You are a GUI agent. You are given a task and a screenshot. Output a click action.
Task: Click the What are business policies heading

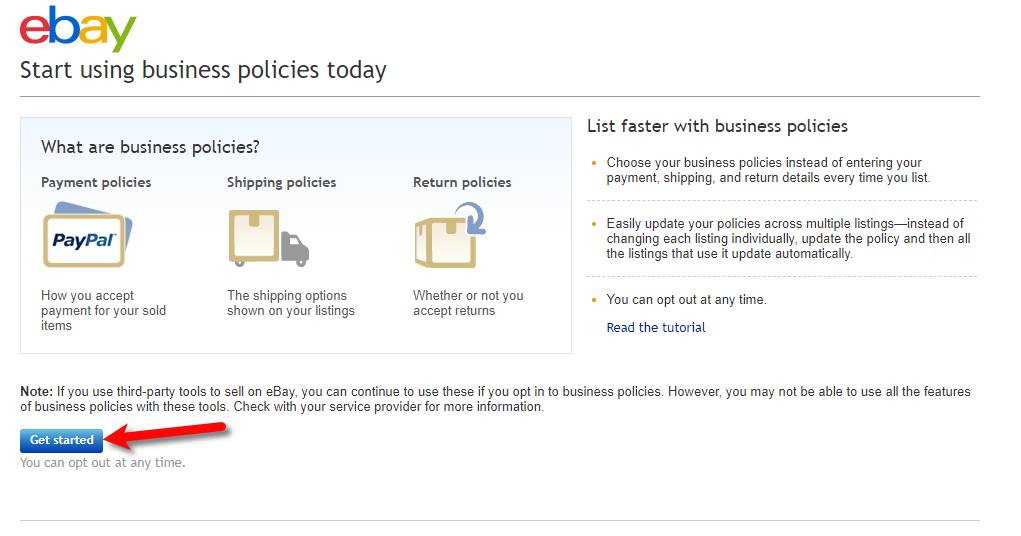(x=150, y=147)
